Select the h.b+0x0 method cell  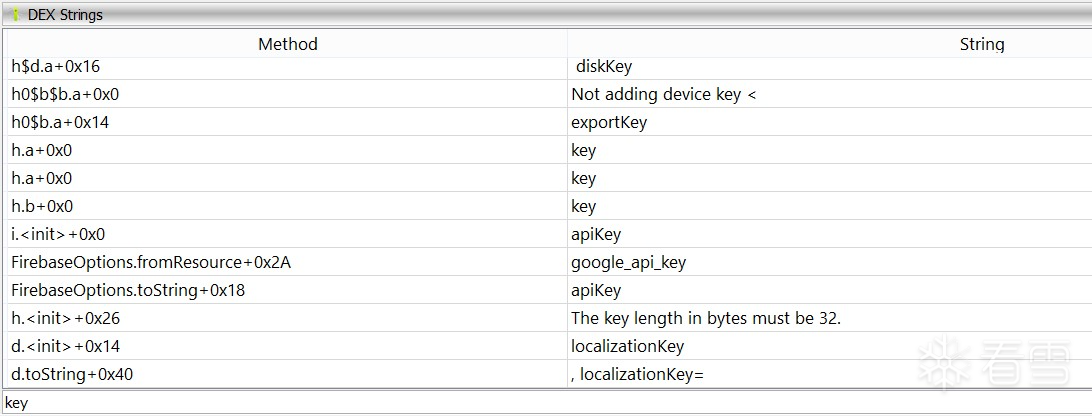tap(42, 206)
